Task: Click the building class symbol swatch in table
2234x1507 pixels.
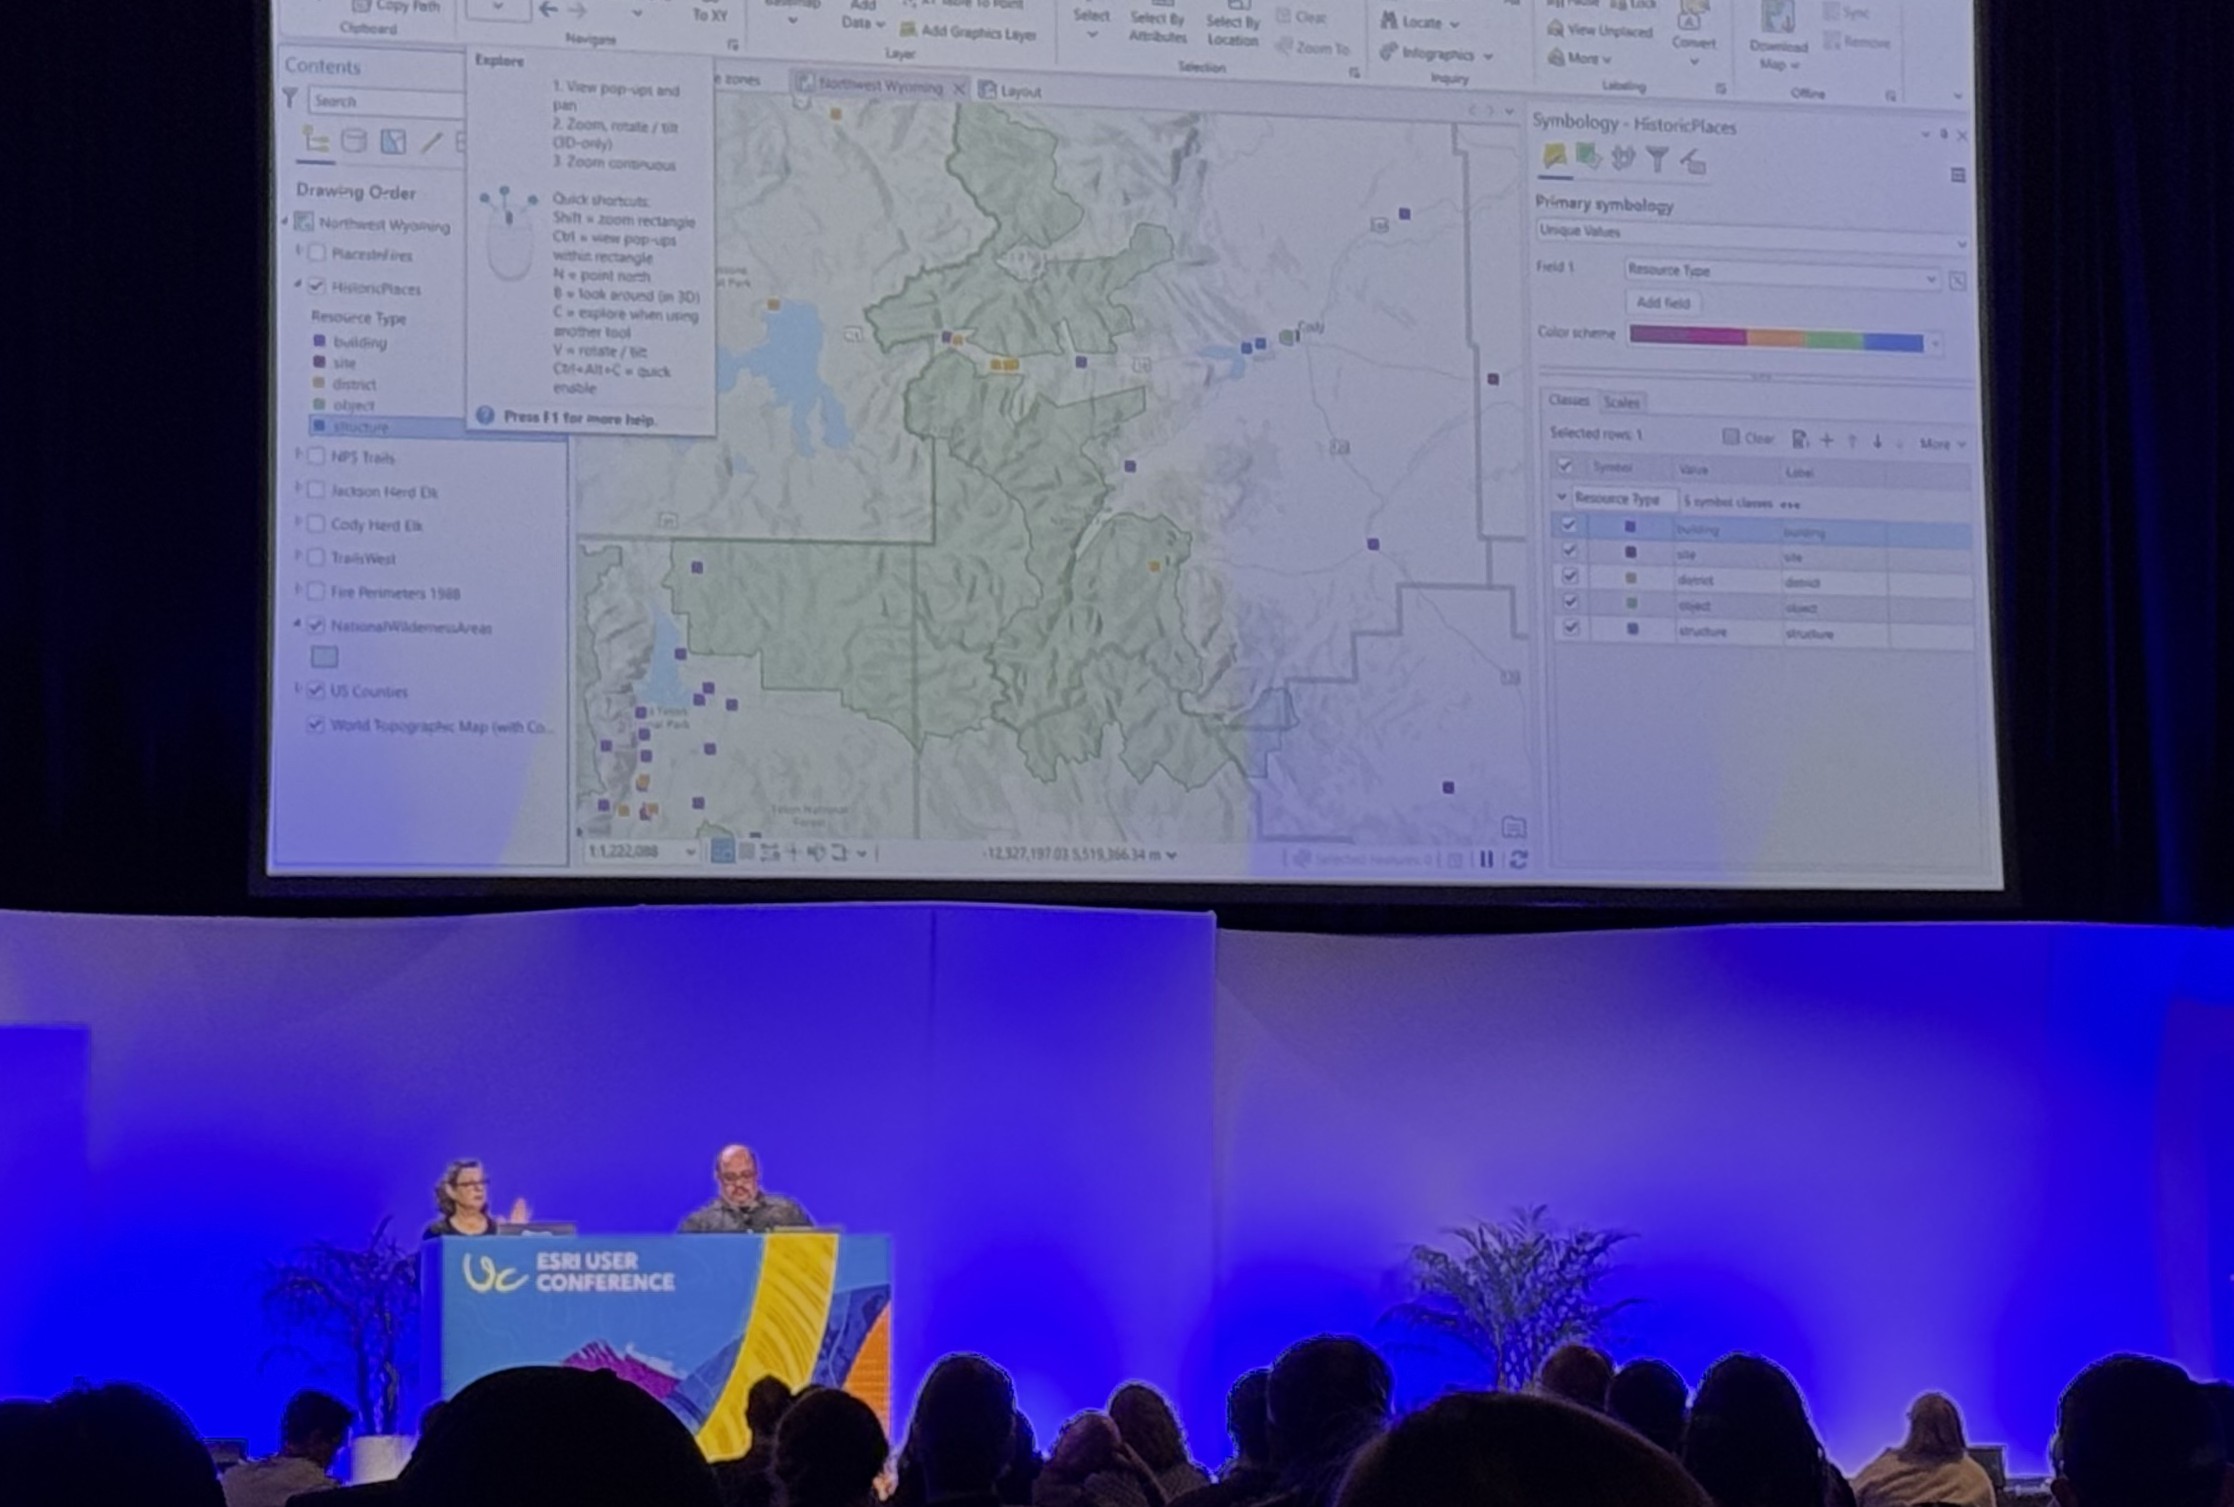Action: pos(1630,526)
